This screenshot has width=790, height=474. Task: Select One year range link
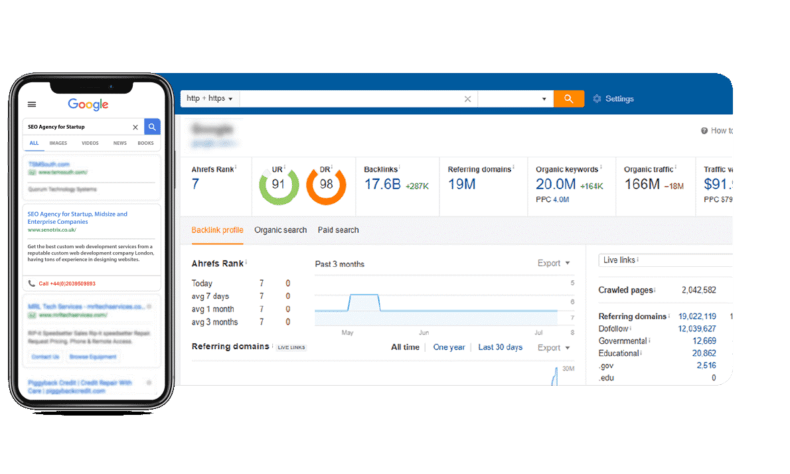click(x=449, y=347)
